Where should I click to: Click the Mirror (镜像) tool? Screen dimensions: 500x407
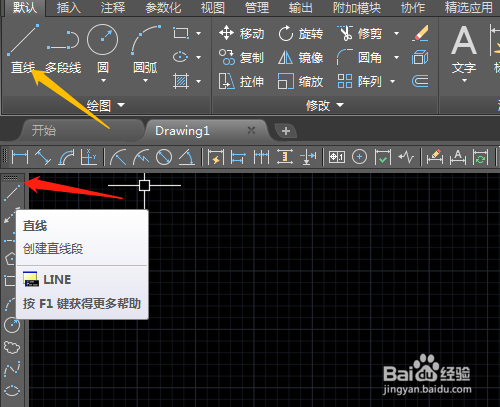[301, 57]
